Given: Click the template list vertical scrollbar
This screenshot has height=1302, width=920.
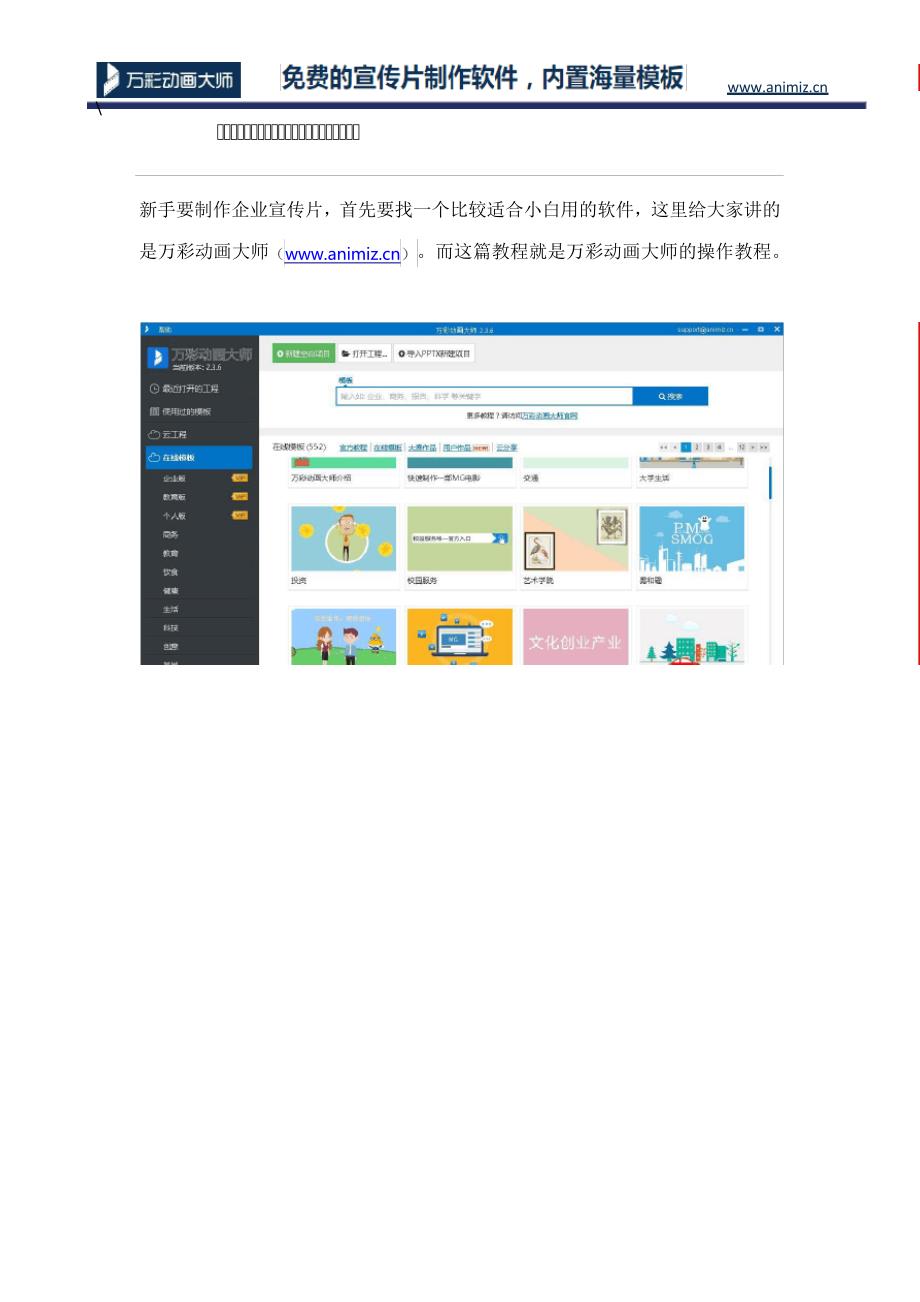Looking at the screenshot, I should coord(770,482).
